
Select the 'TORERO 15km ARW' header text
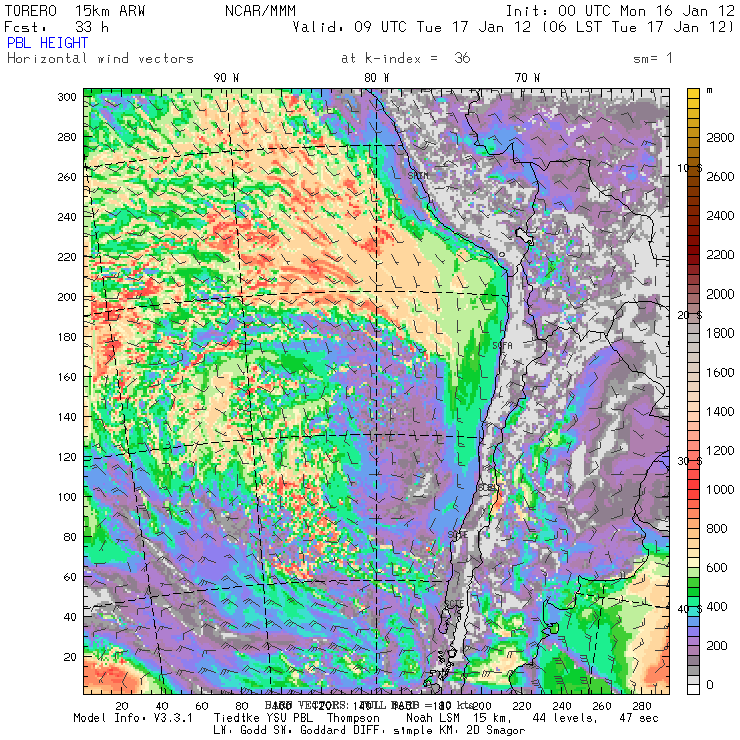pyautogui.click(x=75, y=11)
